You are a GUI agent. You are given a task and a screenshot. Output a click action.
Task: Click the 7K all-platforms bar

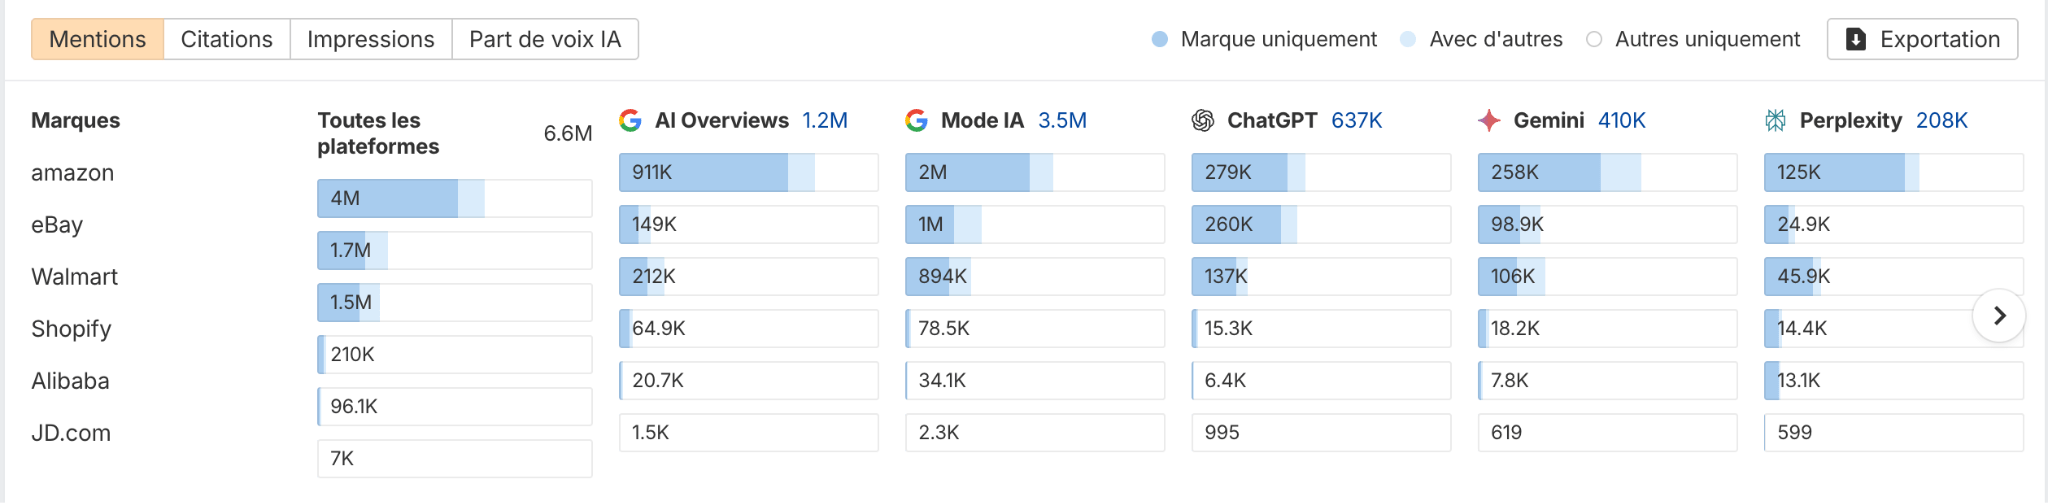pyautogui.click(x=455, y=458)
